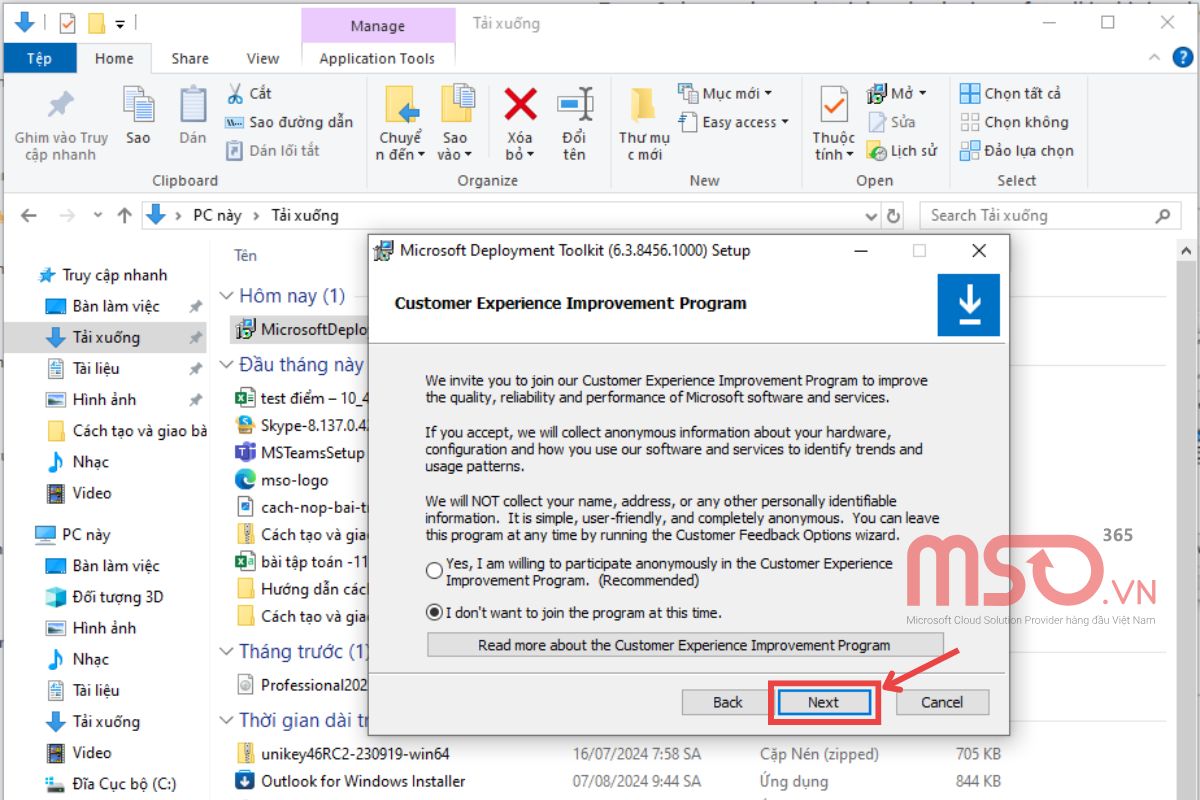Click the Back button in Setup dialog
Image resolution: width=1200 pixels, height=800 pixels.
728,702
